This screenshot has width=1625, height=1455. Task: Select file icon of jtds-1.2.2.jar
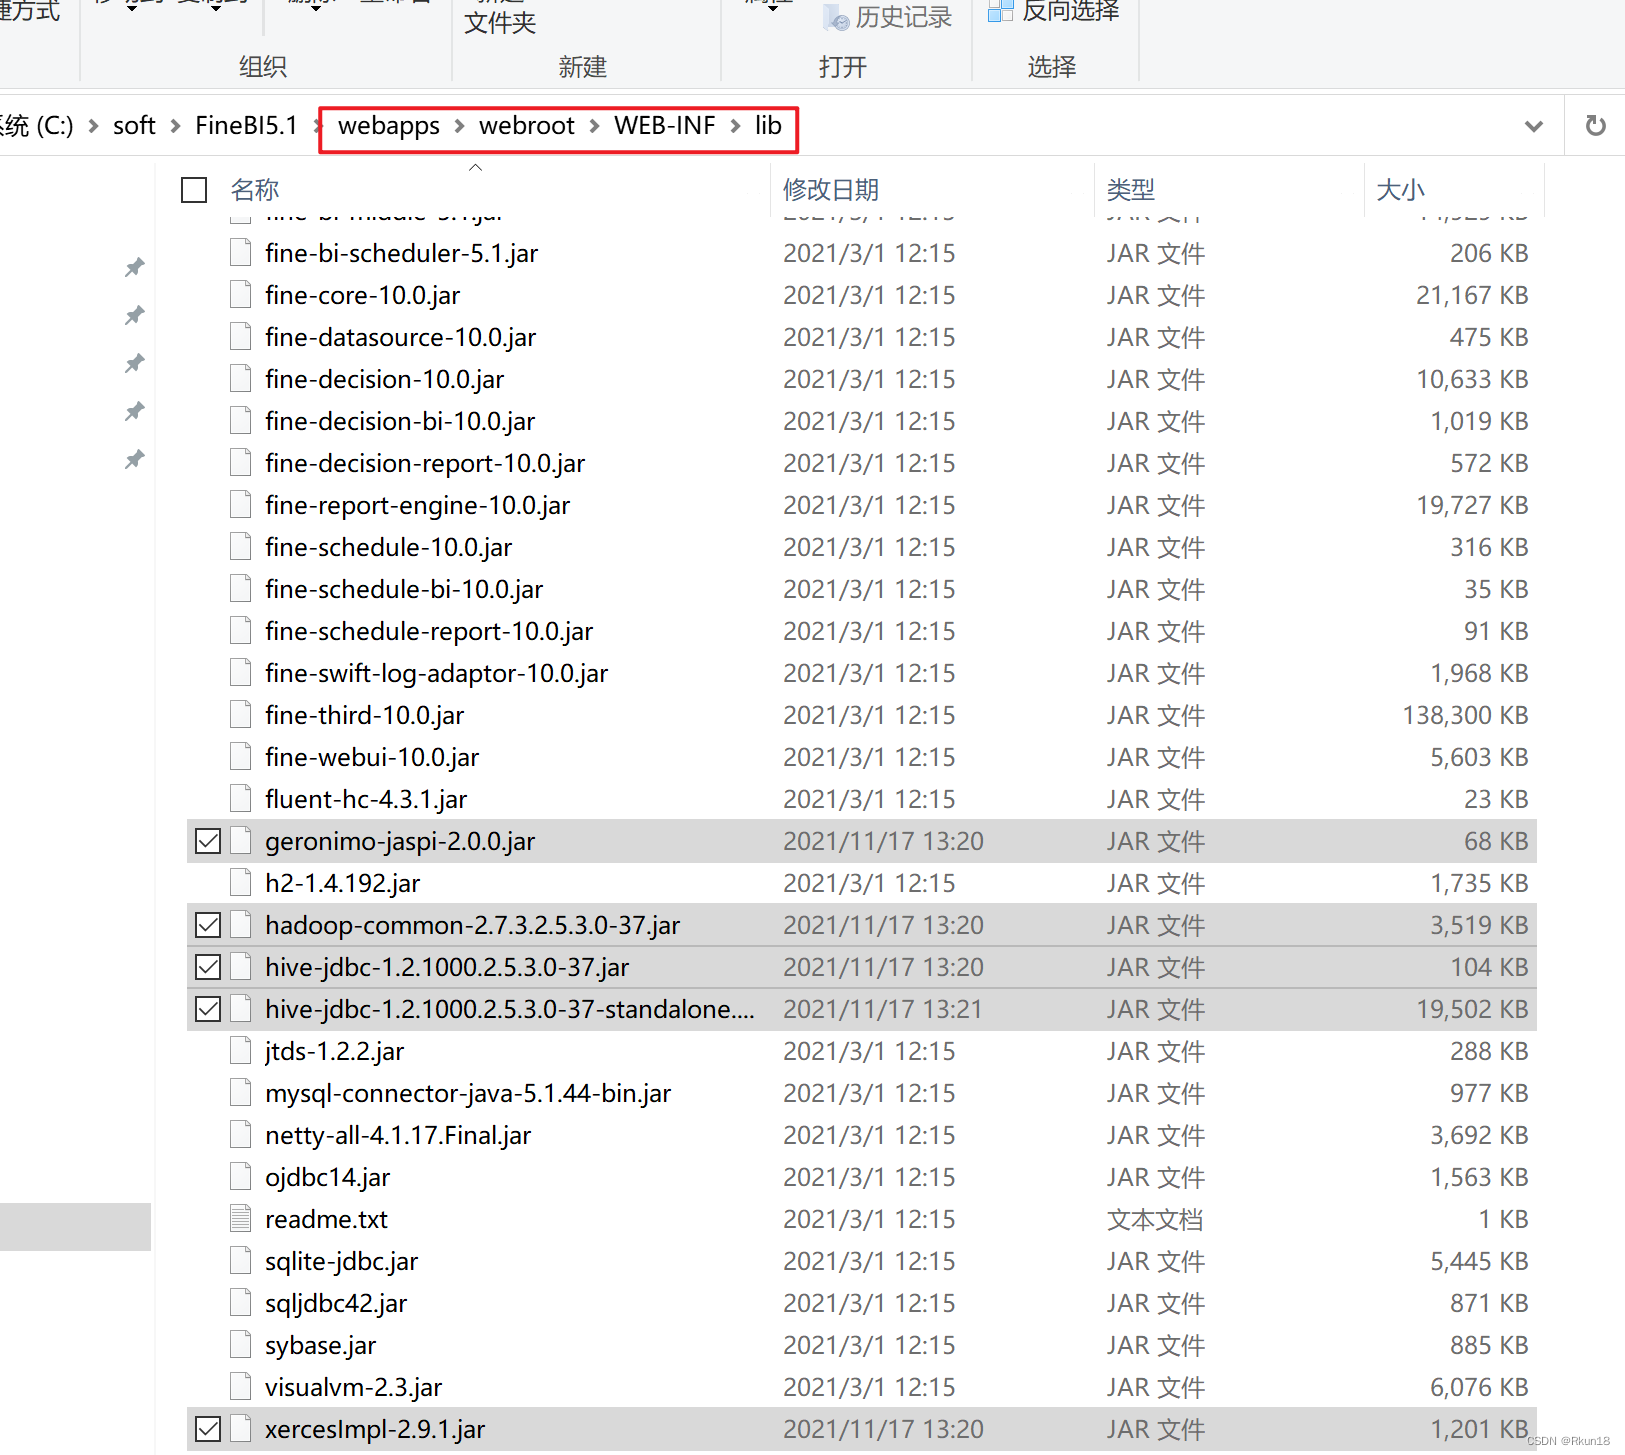[x=240, y=1051]
